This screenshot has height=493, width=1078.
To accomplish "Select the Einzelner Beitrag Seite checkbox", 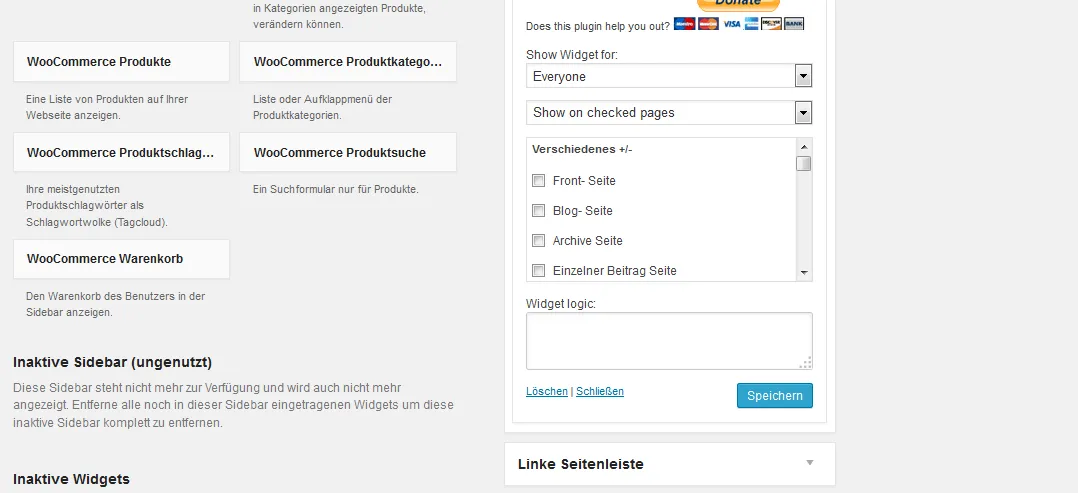I will pyautogui.click(x=538, y=270).
